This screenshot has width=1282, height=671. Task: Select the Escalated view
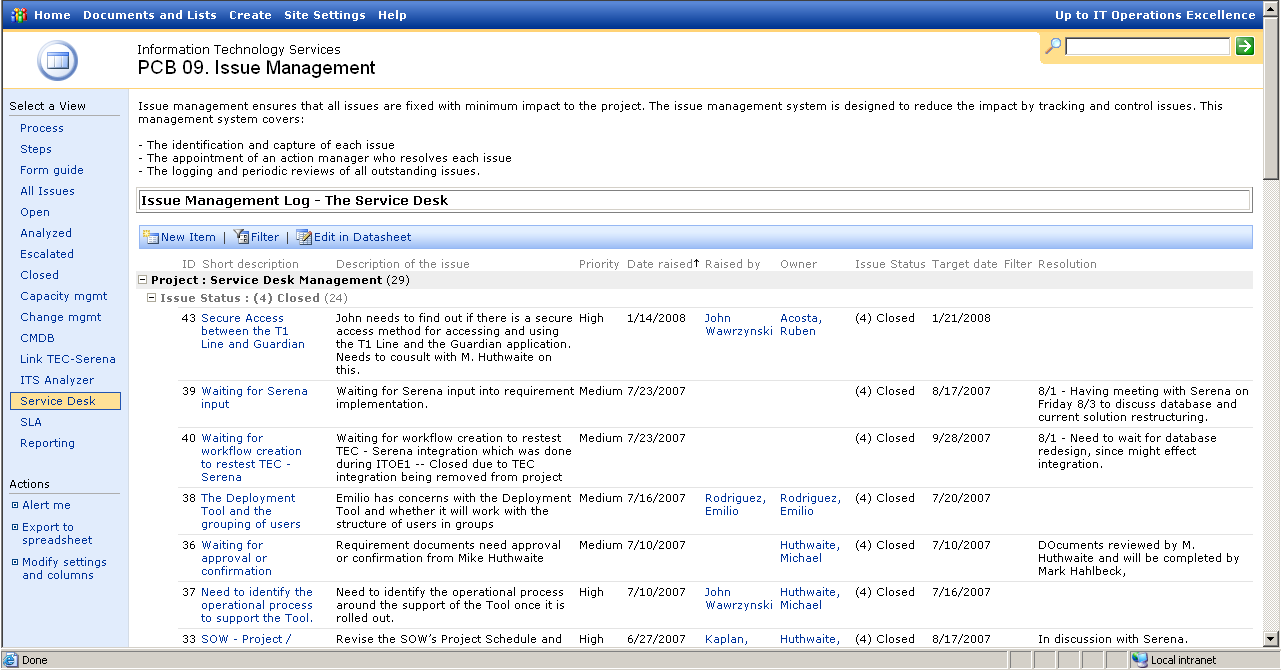coord(47,254)
